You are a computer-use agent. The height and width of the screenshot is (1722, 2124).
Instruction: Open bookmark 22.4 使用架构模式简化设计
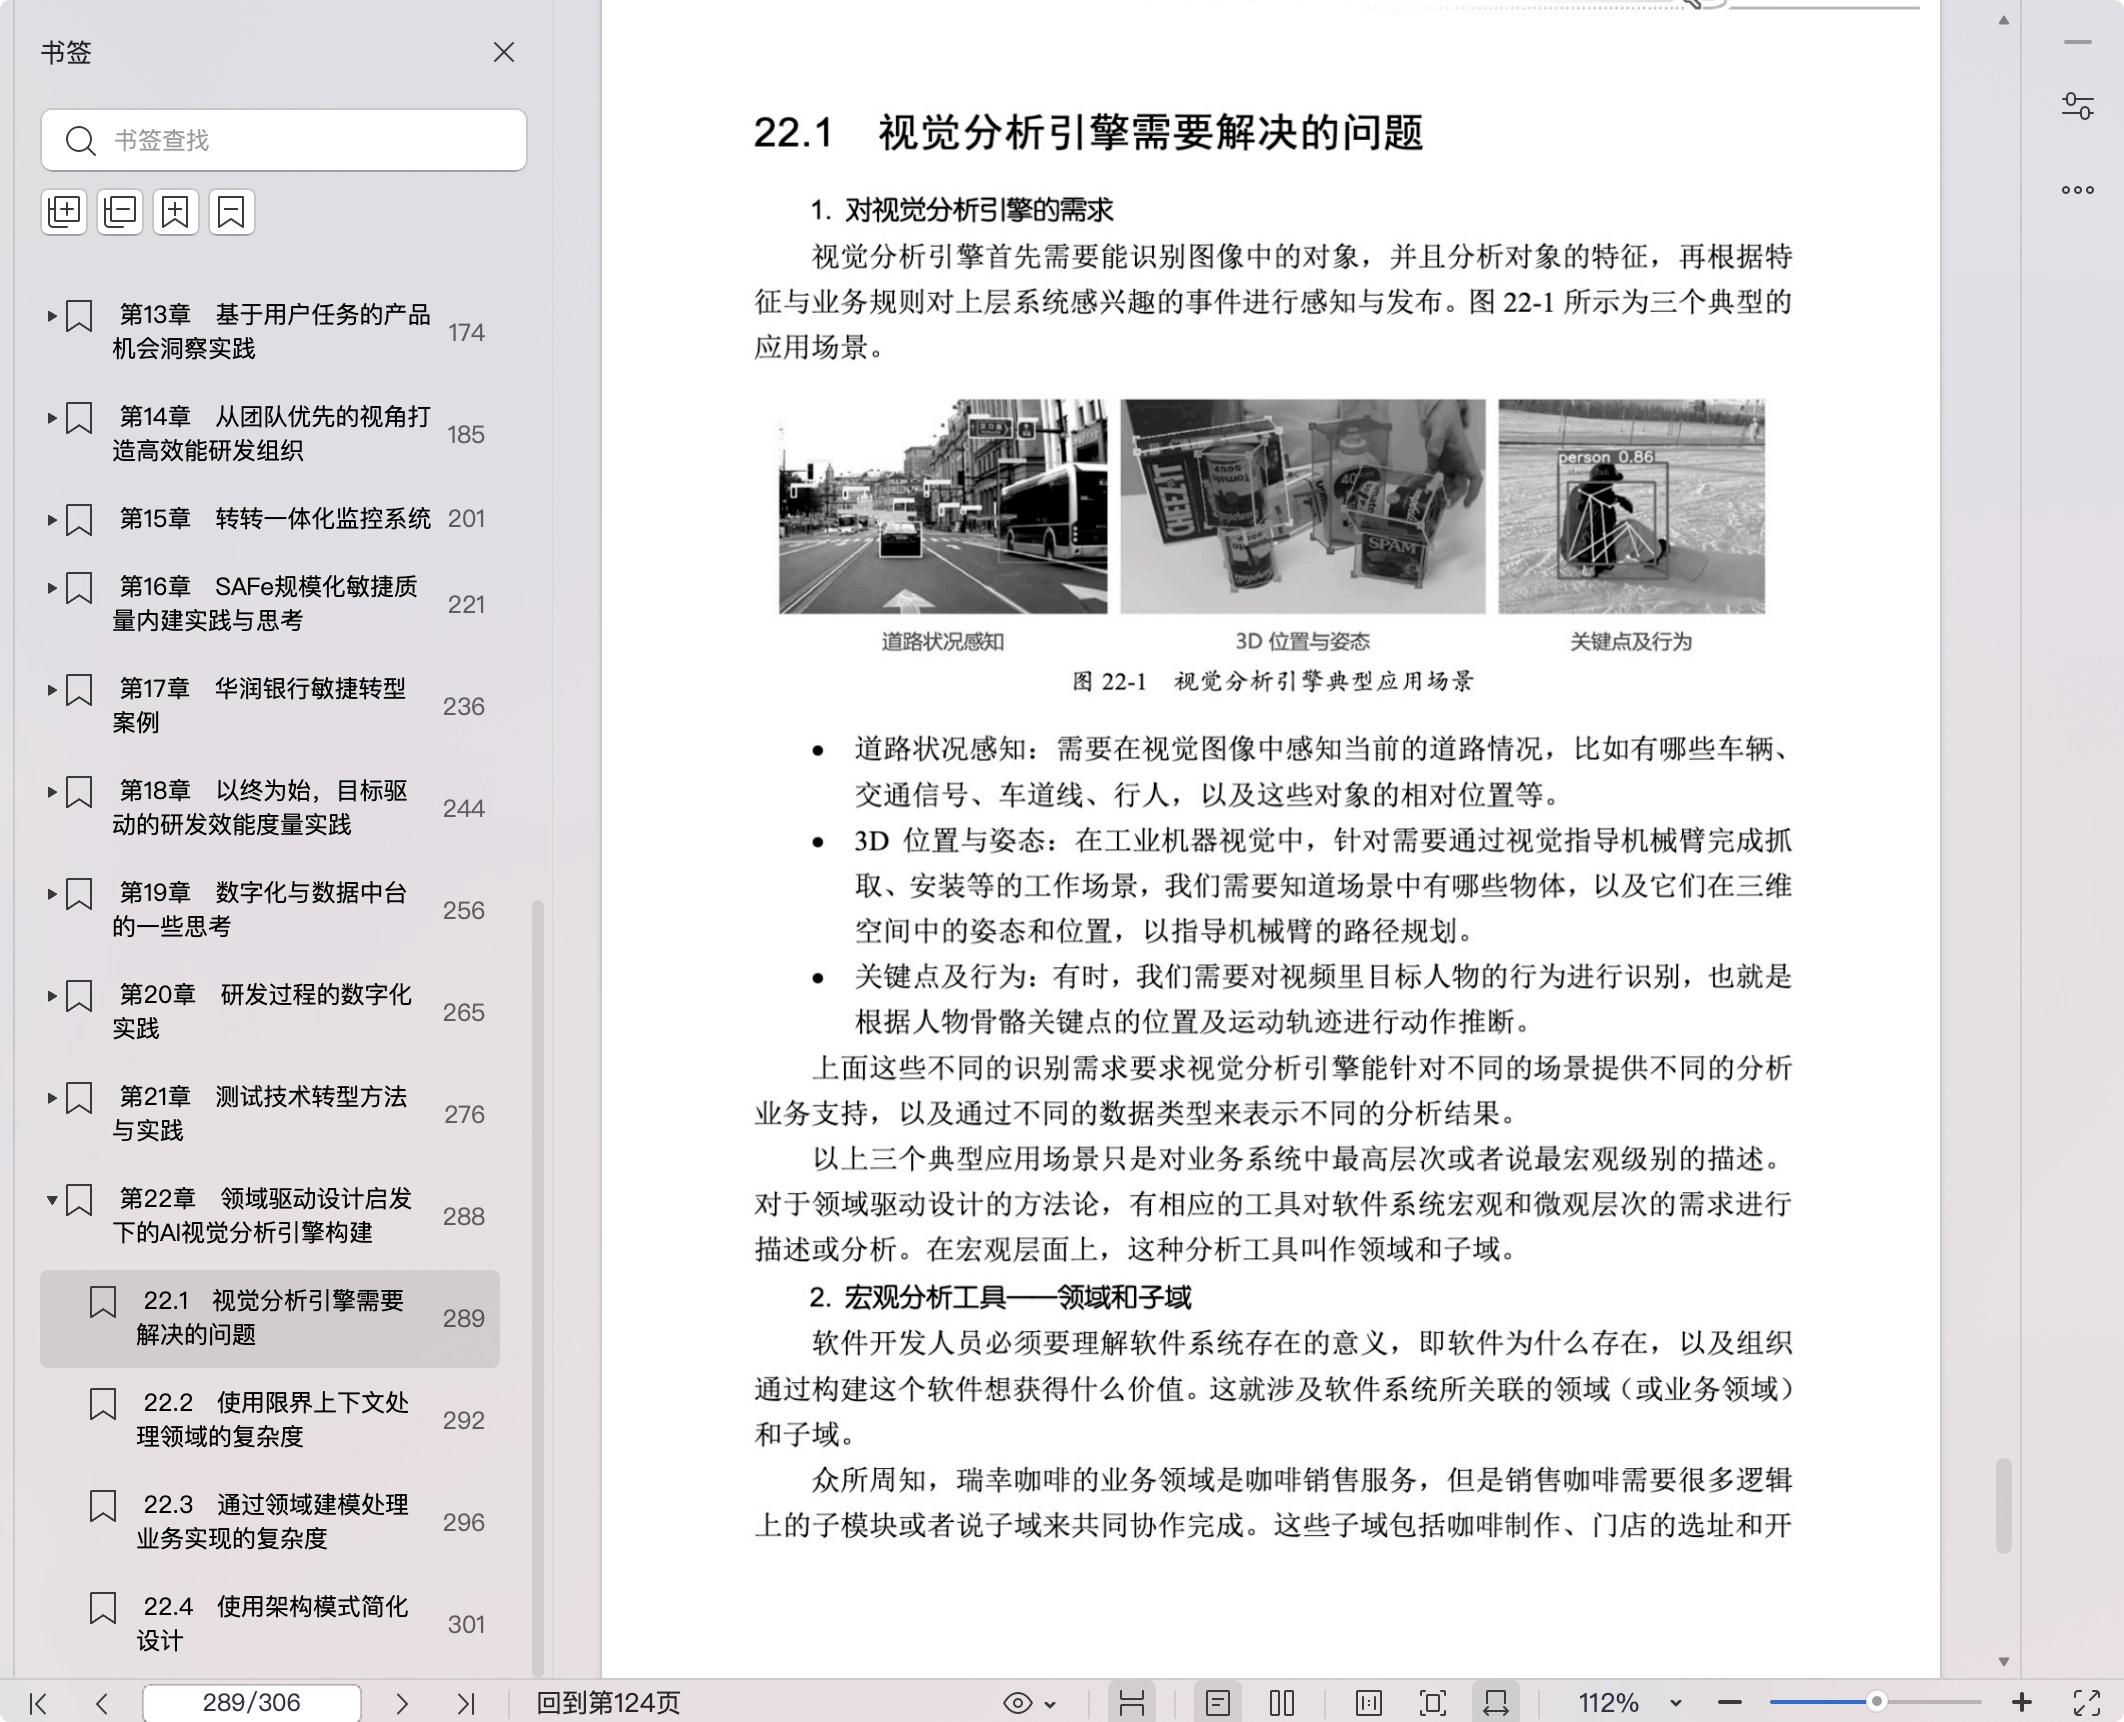click(x=273, y=1623)
